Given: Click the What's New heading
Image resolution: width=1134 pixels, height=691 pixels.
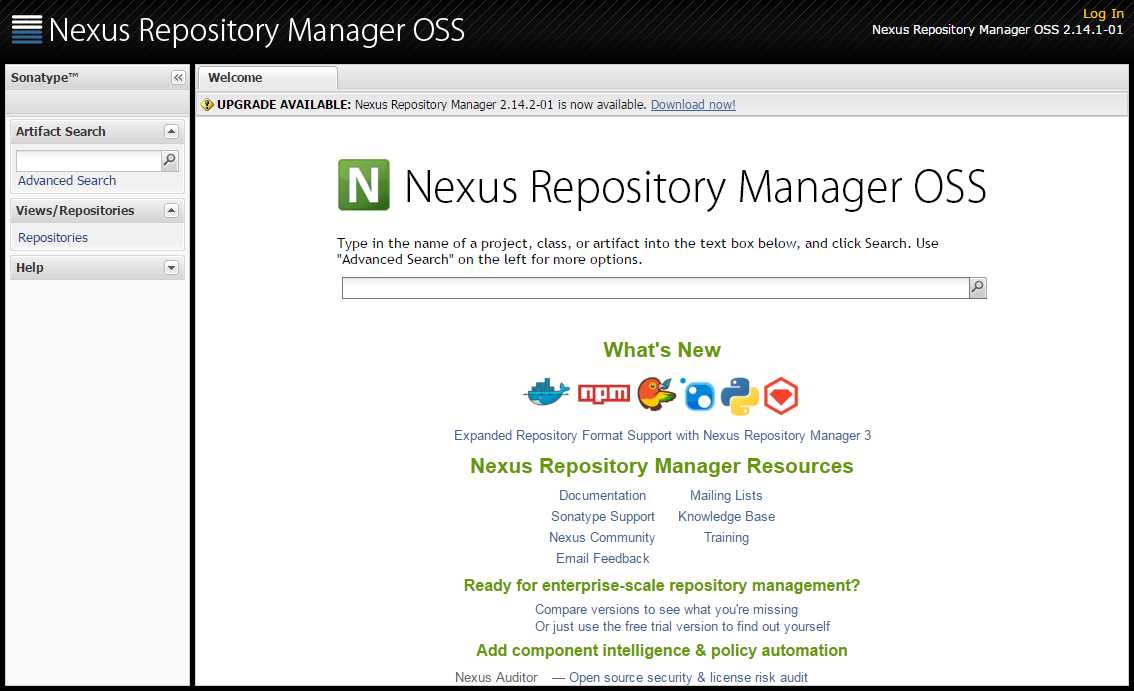Looking at the screenshot, I should tap(662, 350).
